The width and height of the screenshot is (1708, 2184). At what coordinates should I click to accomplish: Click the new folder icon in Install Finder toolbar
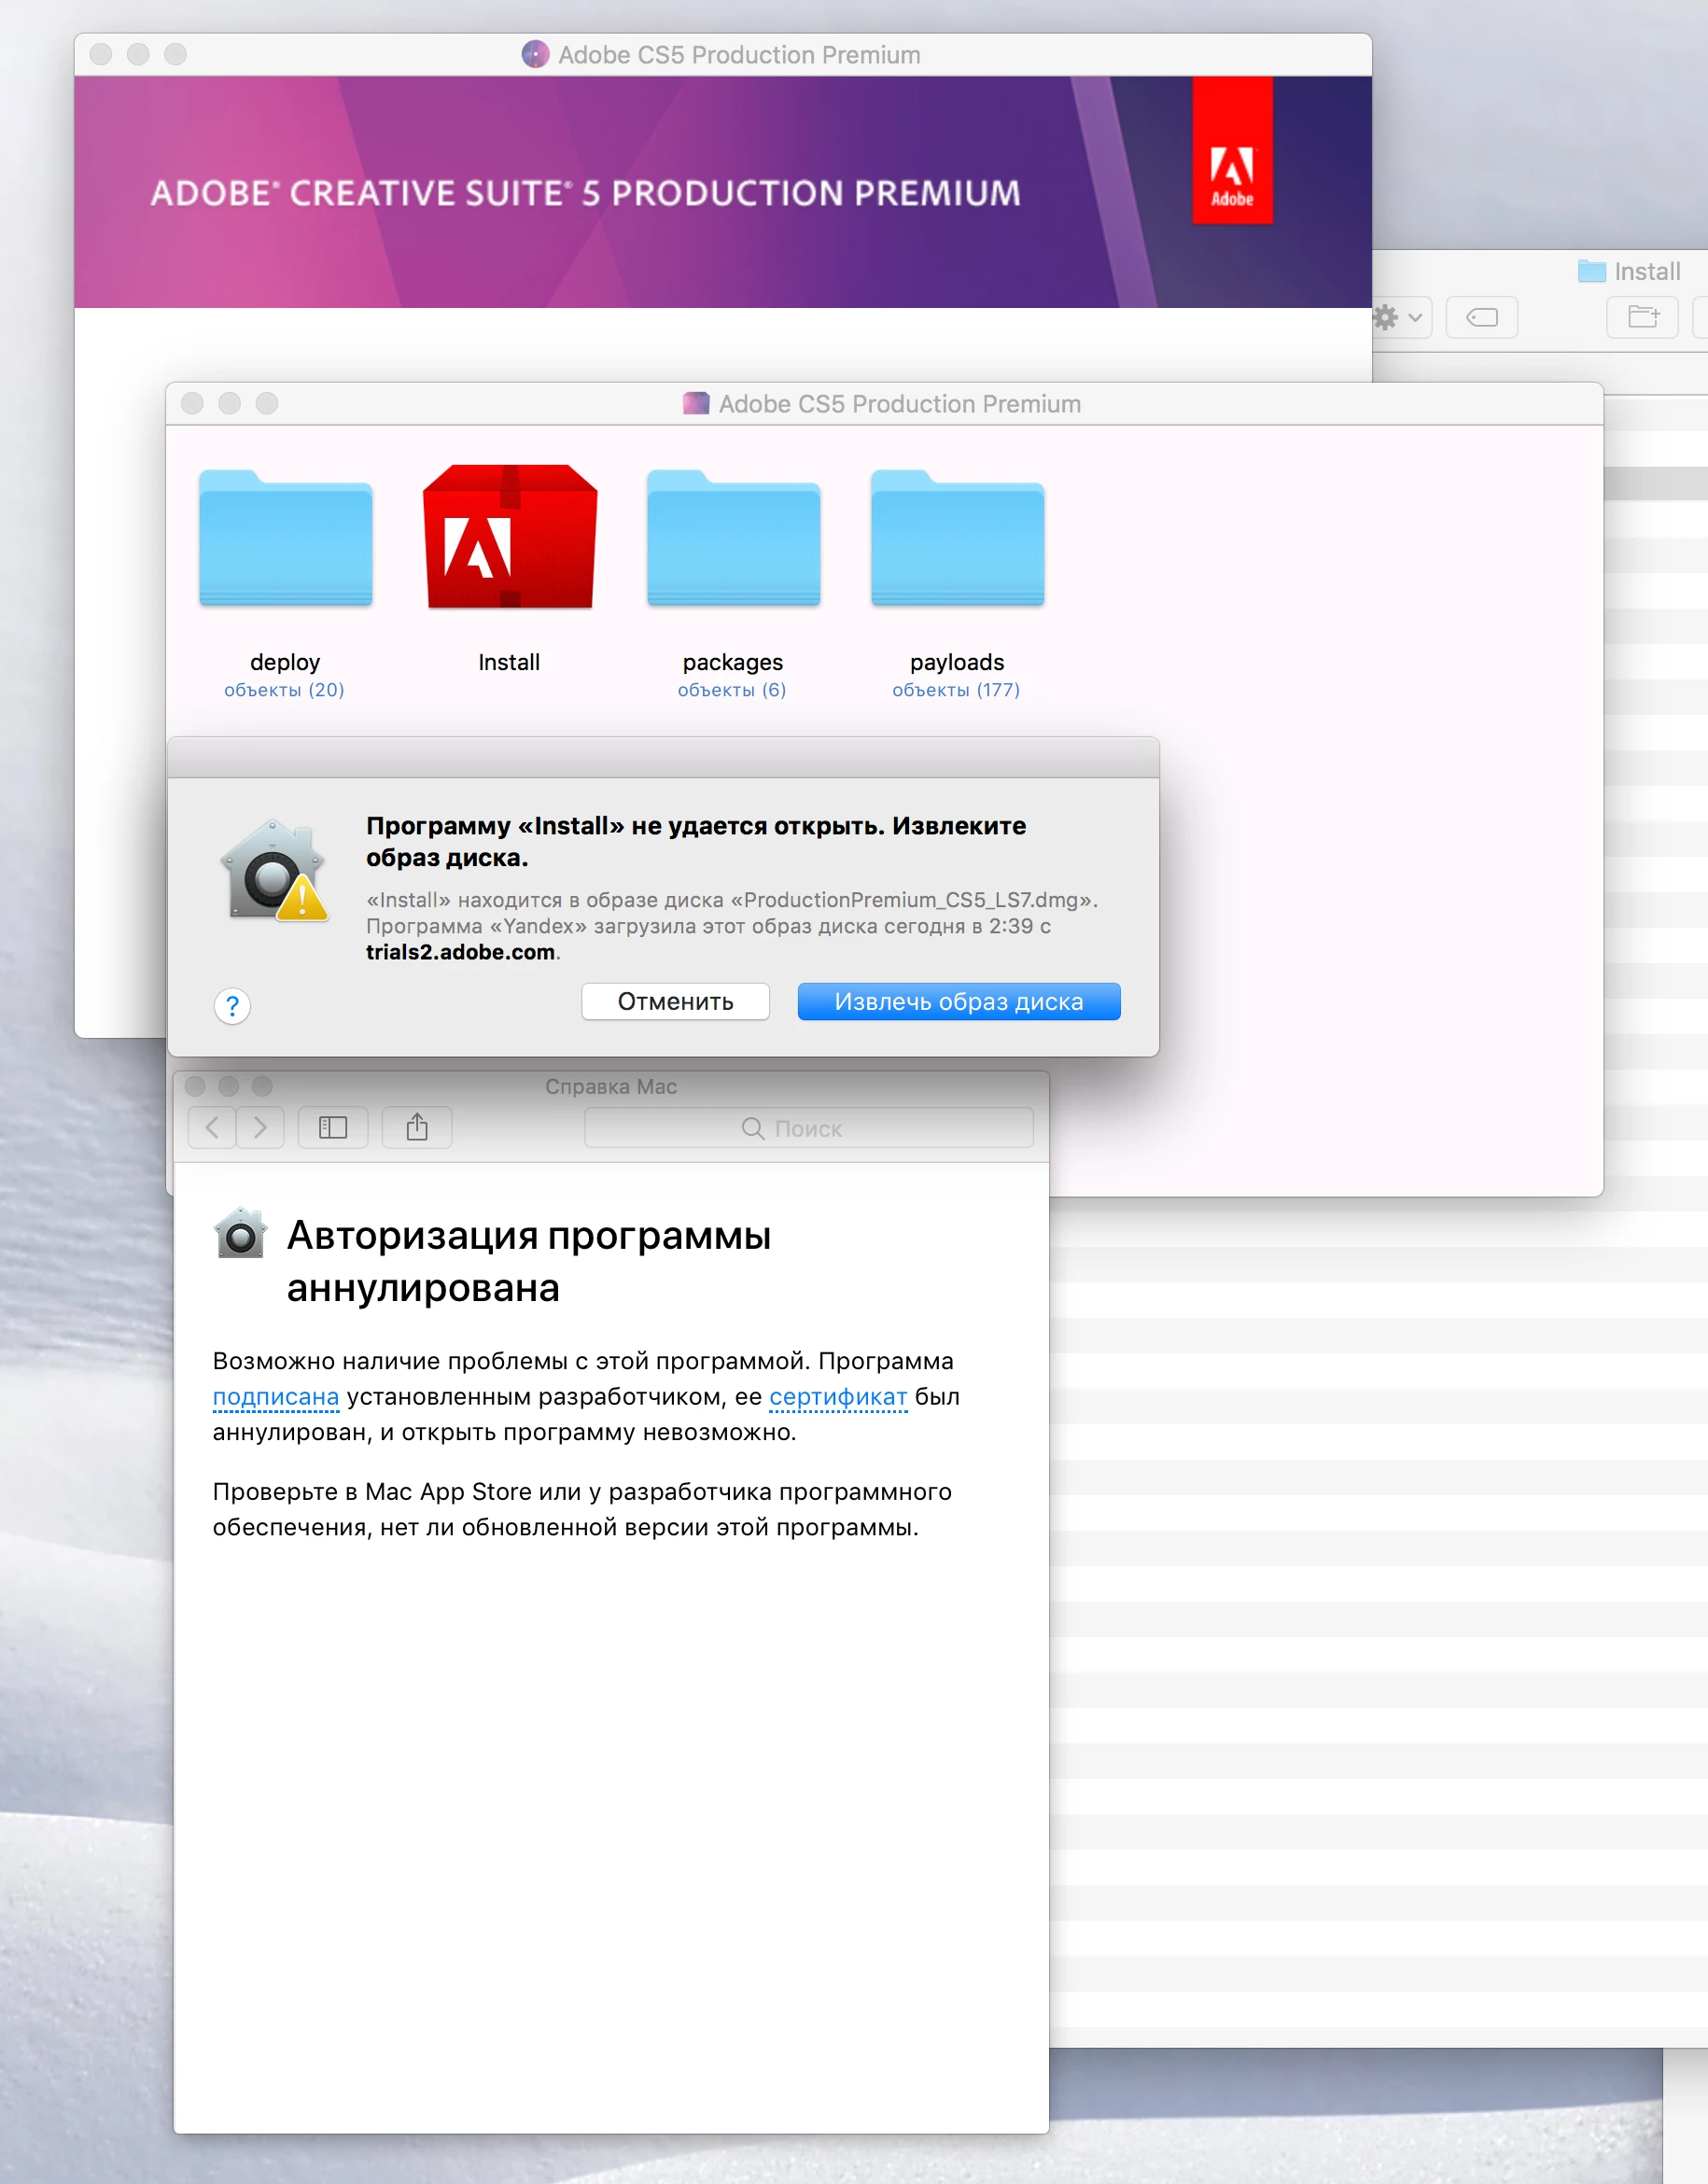tap(1642, 317)
